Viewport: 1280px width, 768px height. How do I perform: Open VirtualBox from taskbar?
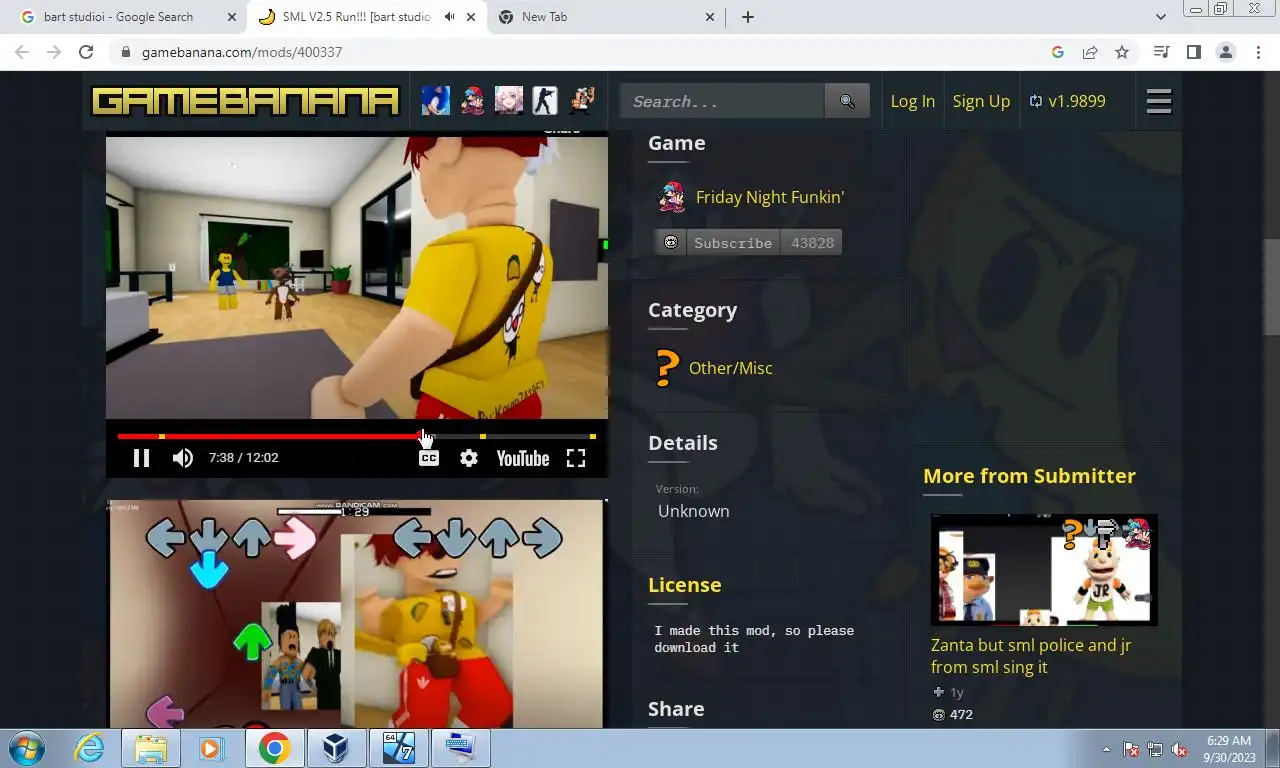(335, 748)
